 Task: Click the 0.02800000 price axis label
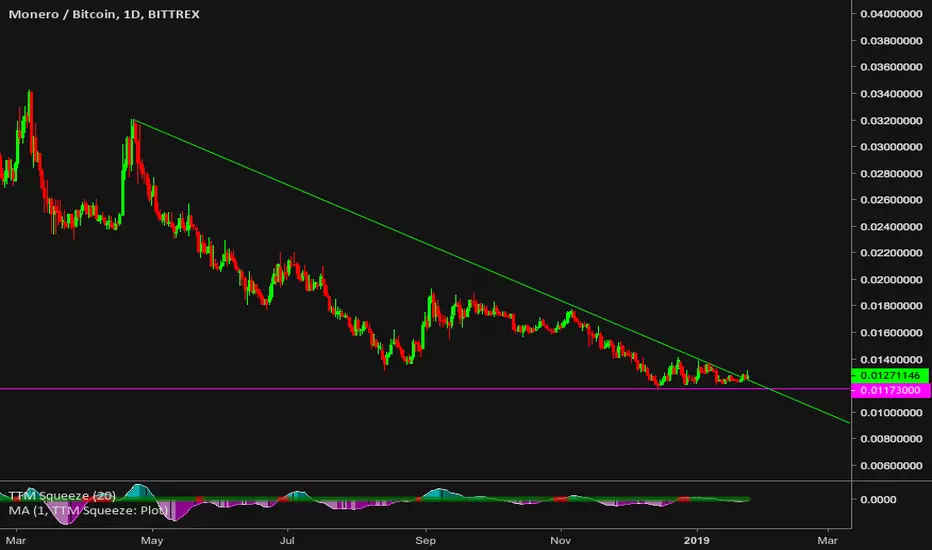(891, 174)
